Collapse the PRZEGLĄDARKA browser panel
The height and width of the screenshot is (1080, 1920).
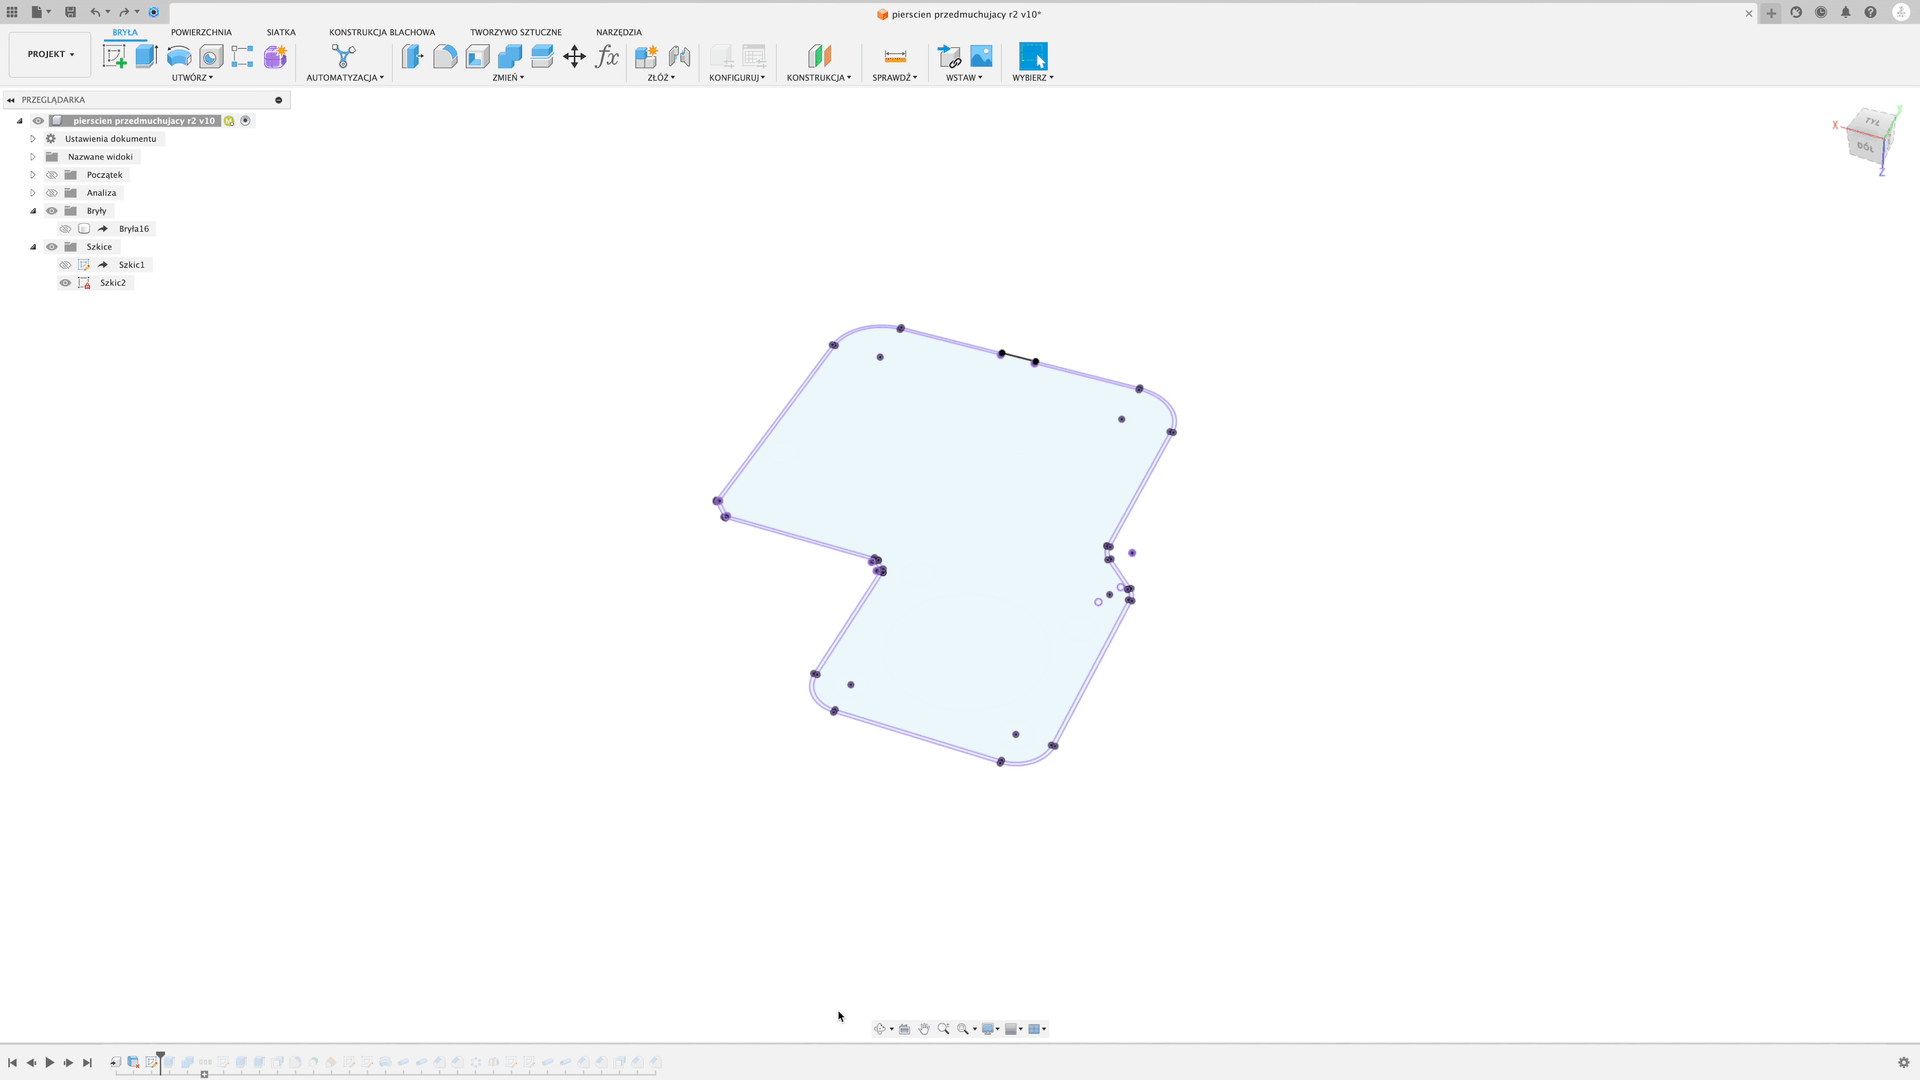11,100
